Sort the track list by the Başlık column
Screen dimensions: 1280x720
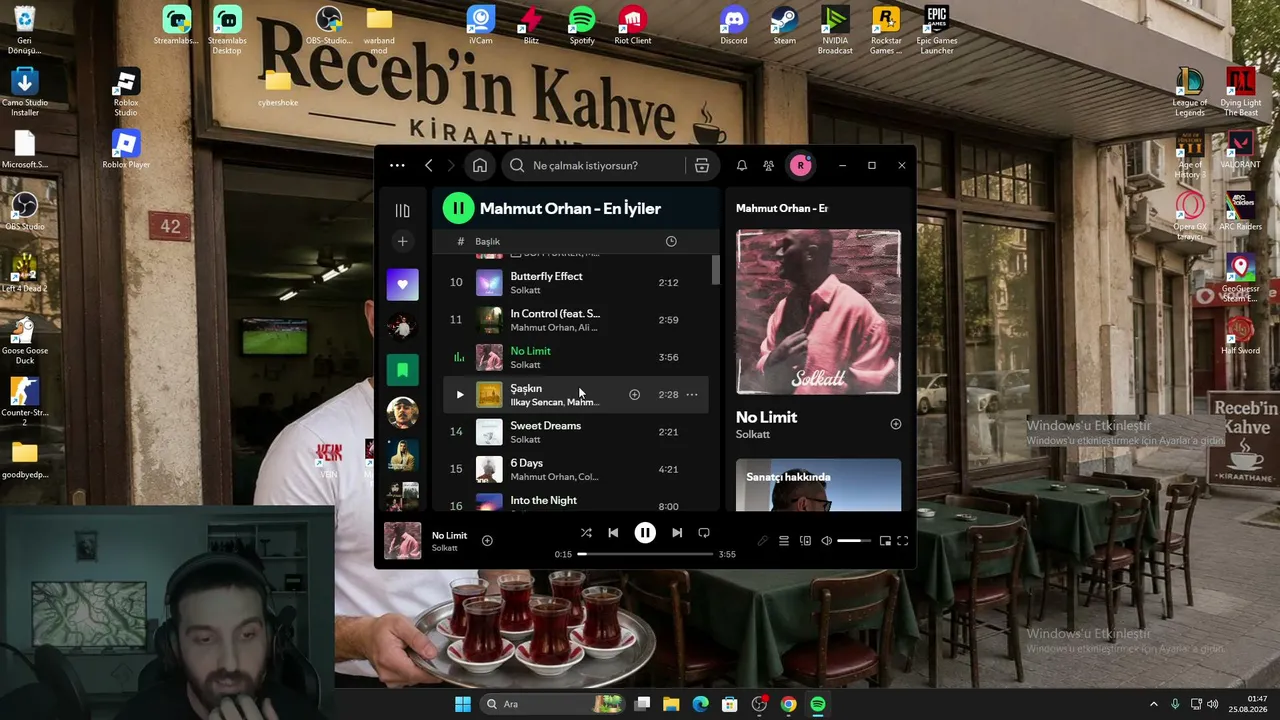point(487,241)
